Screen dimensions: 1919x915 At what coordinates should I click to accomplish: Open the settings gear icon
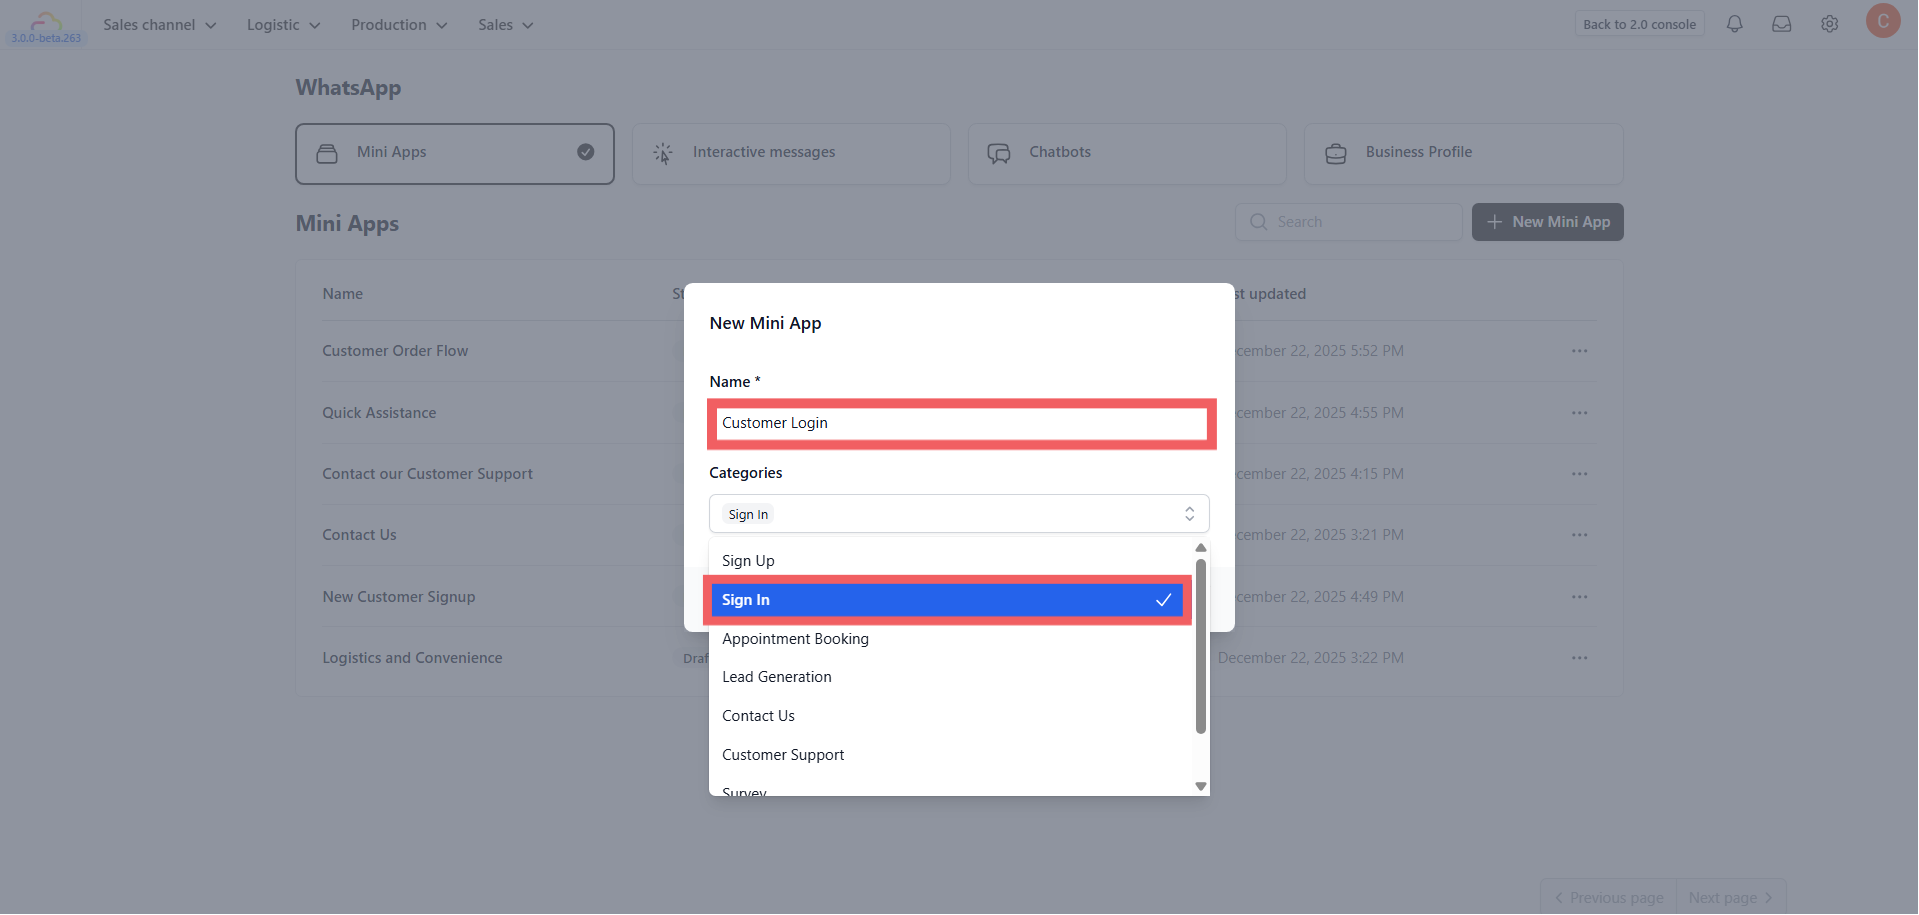1829,24
